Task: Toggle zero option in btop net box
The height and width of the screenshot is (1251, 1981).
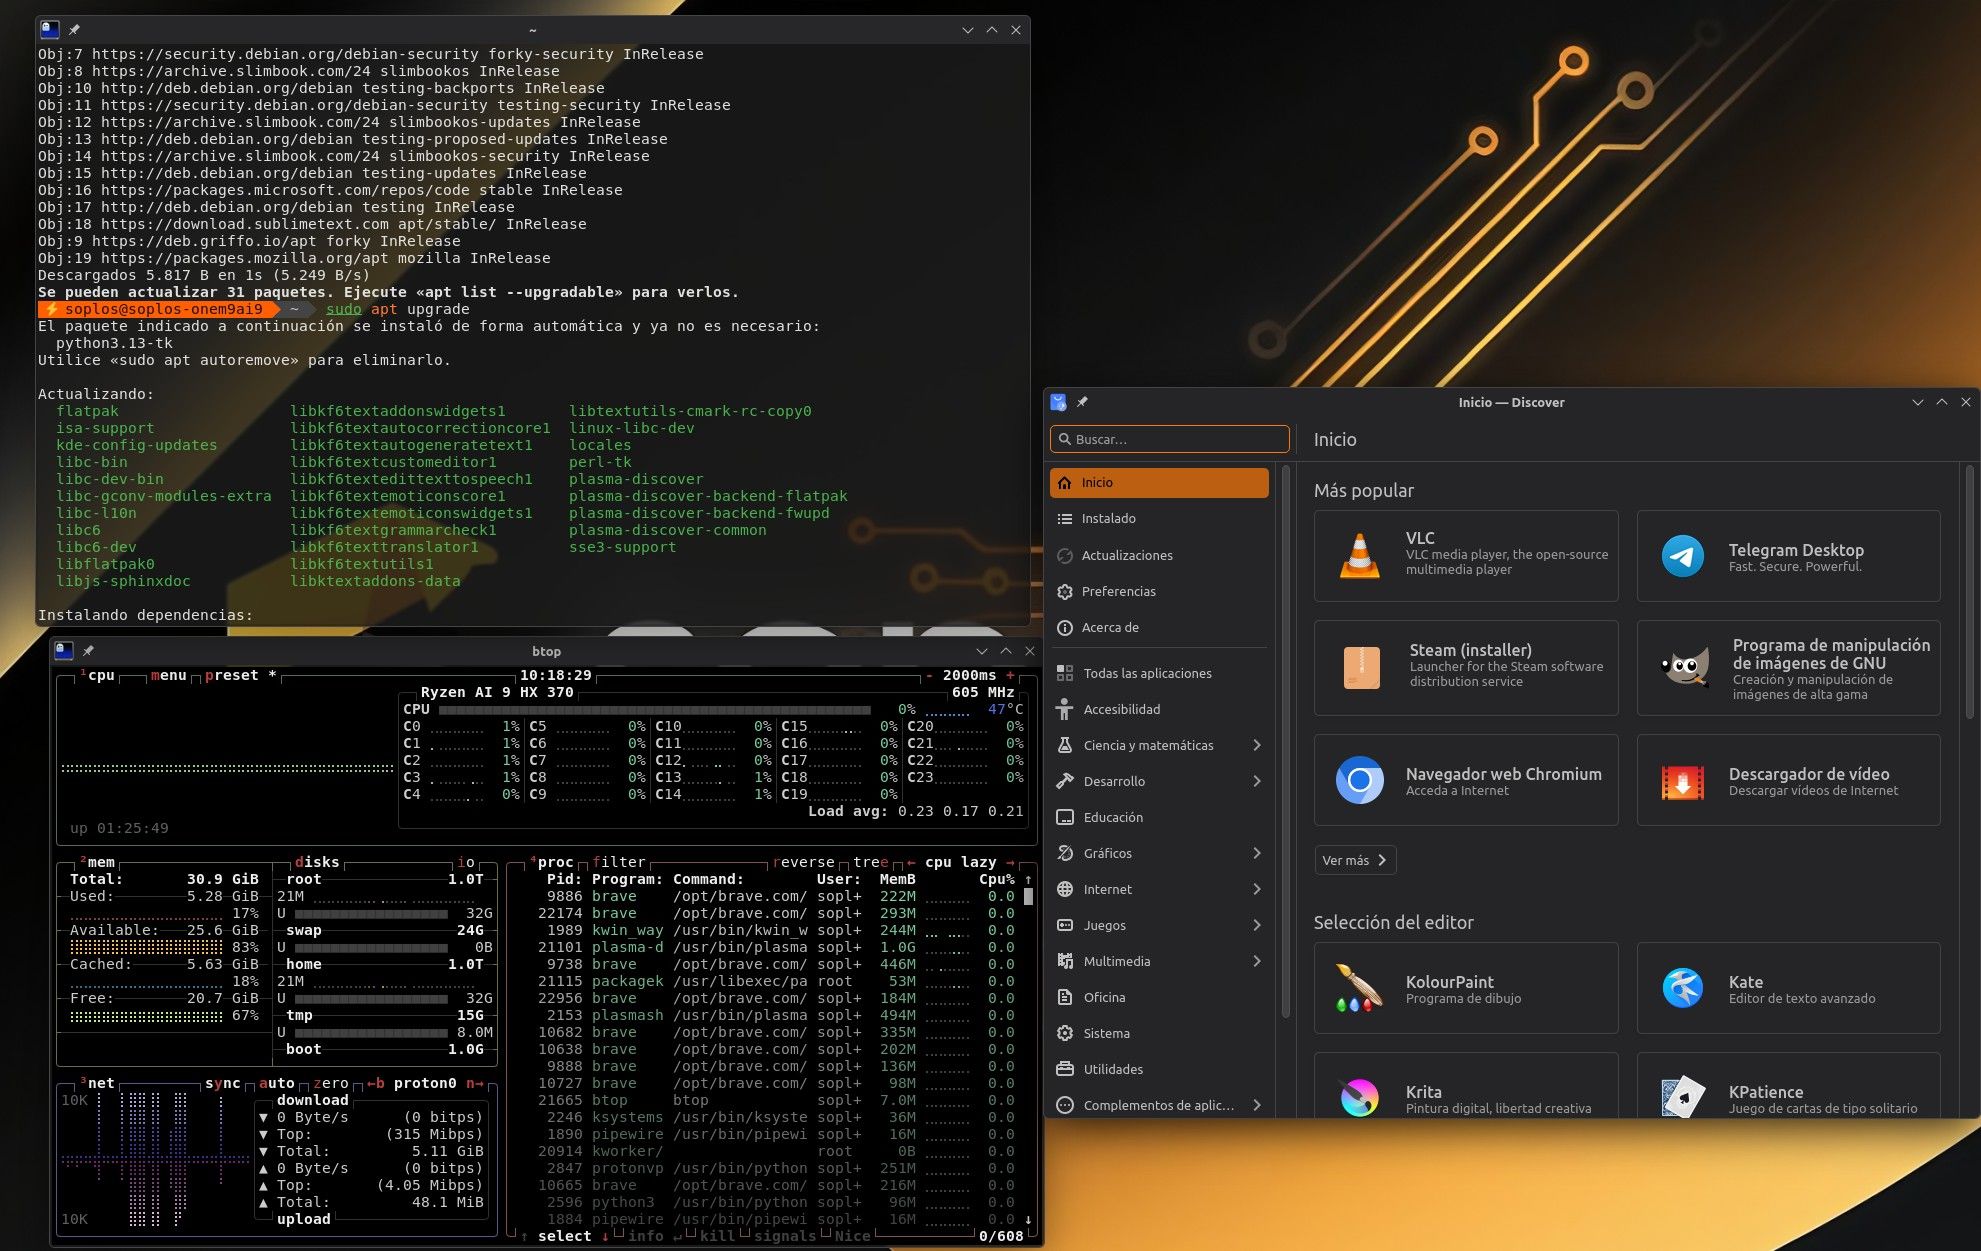Action: coord(331,1083)
